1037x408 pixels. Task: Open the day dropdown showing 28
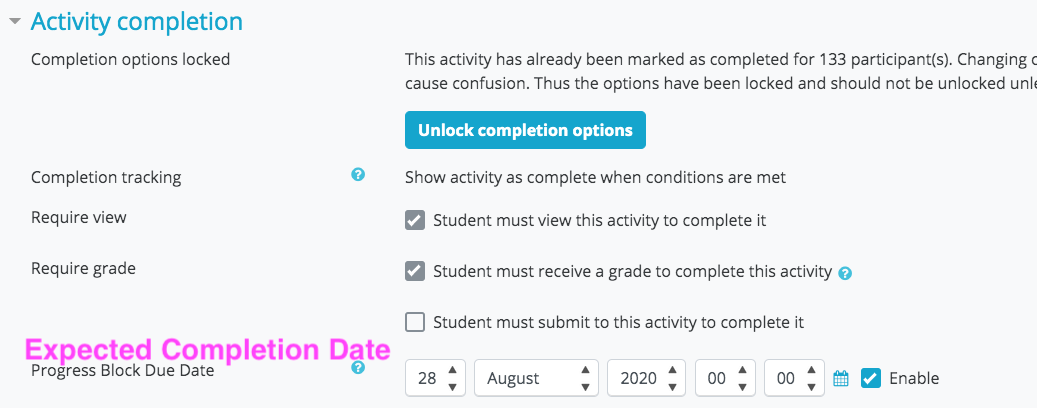[436, 378]
